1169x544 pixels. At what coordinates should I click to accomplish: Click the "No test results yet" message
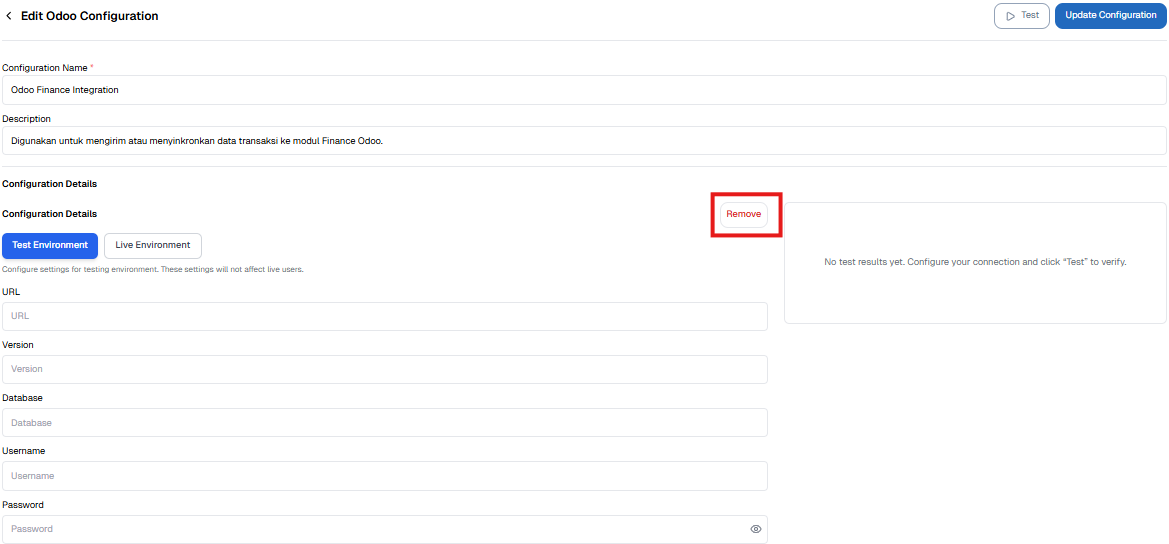975,263
